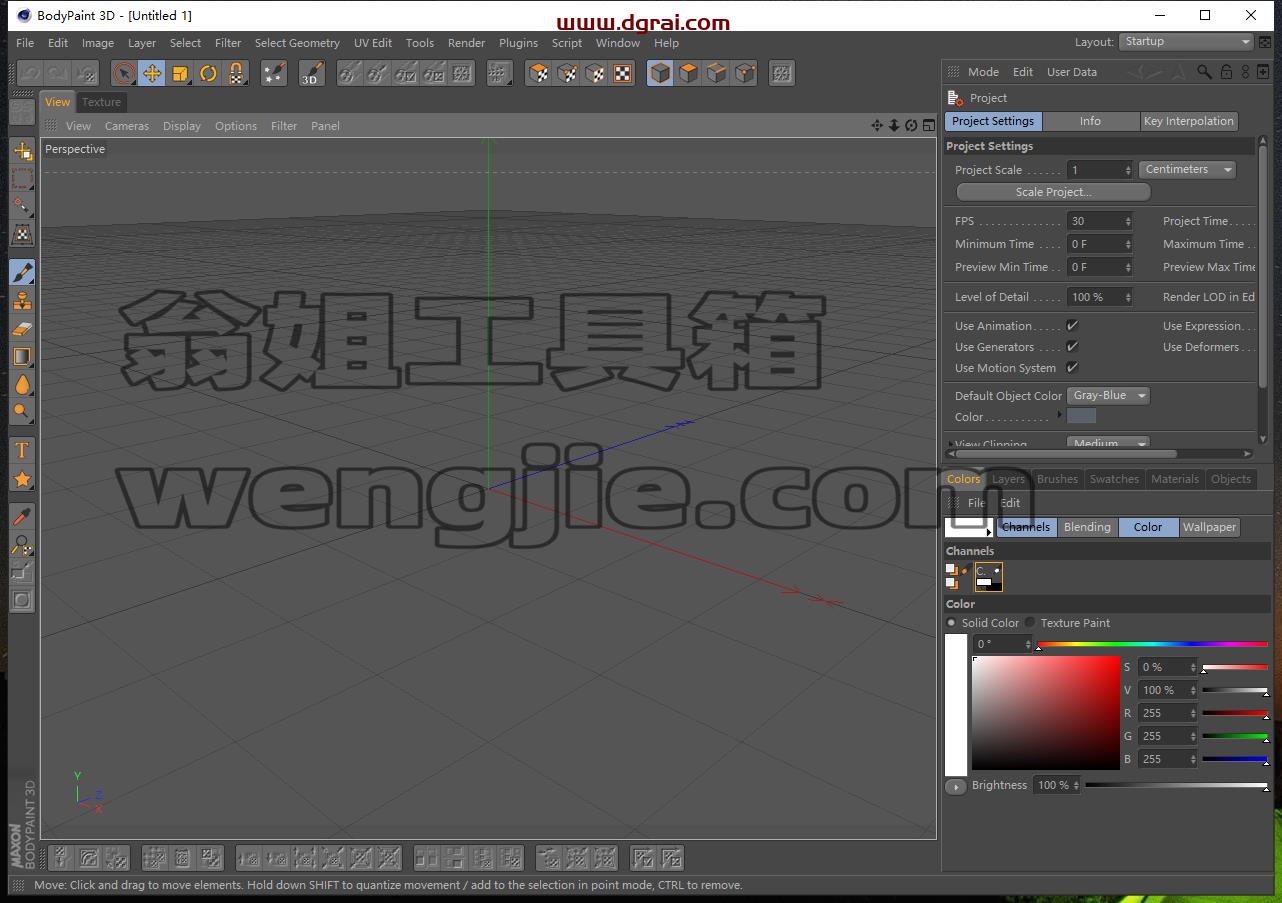Open the Layout Startup dropdown
The width and height of the screenshot is (1282, 903).
click(x=1186, y=41)
